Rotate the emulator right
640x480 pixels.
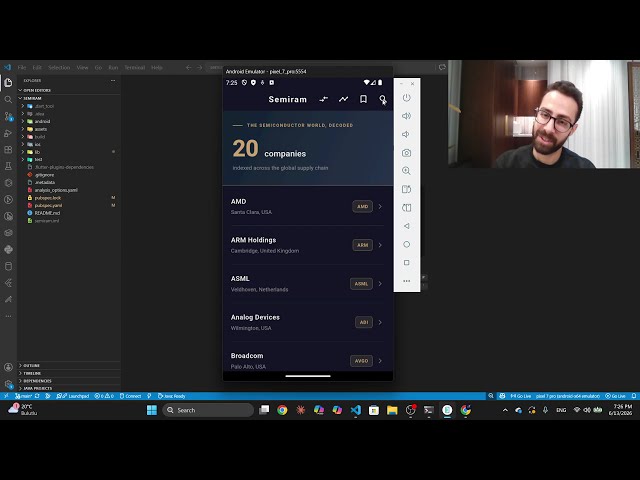pos(407,208)
